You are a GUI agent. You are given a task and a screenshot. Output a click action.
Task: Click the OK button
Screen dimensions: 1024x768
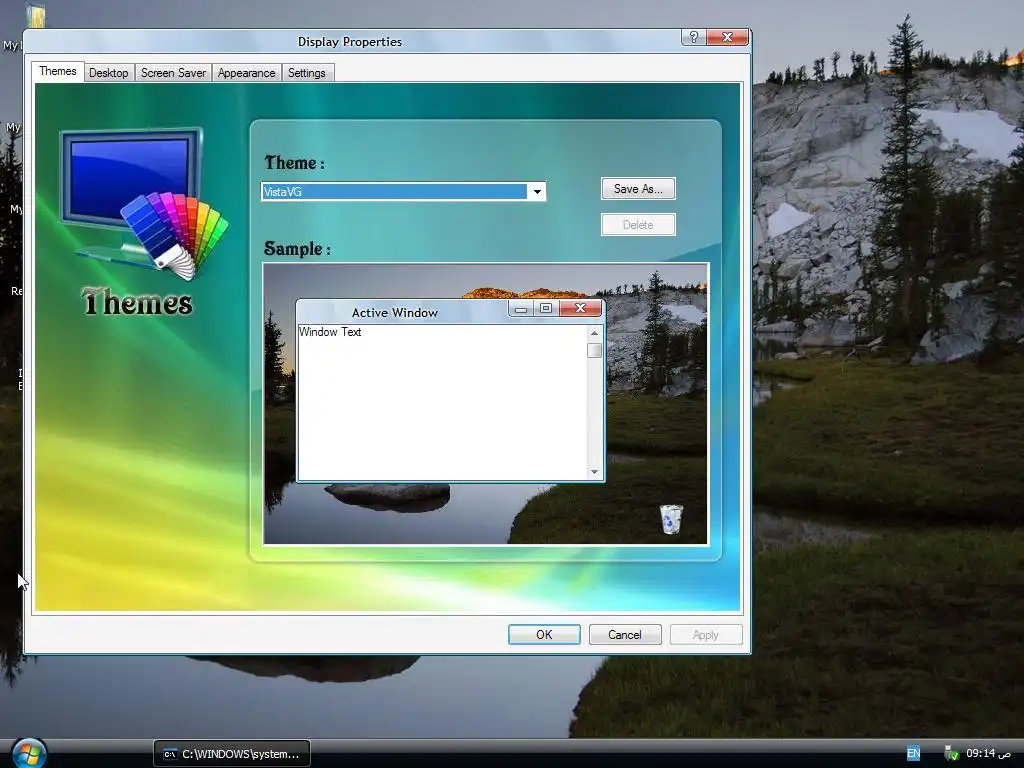(544, 635)
